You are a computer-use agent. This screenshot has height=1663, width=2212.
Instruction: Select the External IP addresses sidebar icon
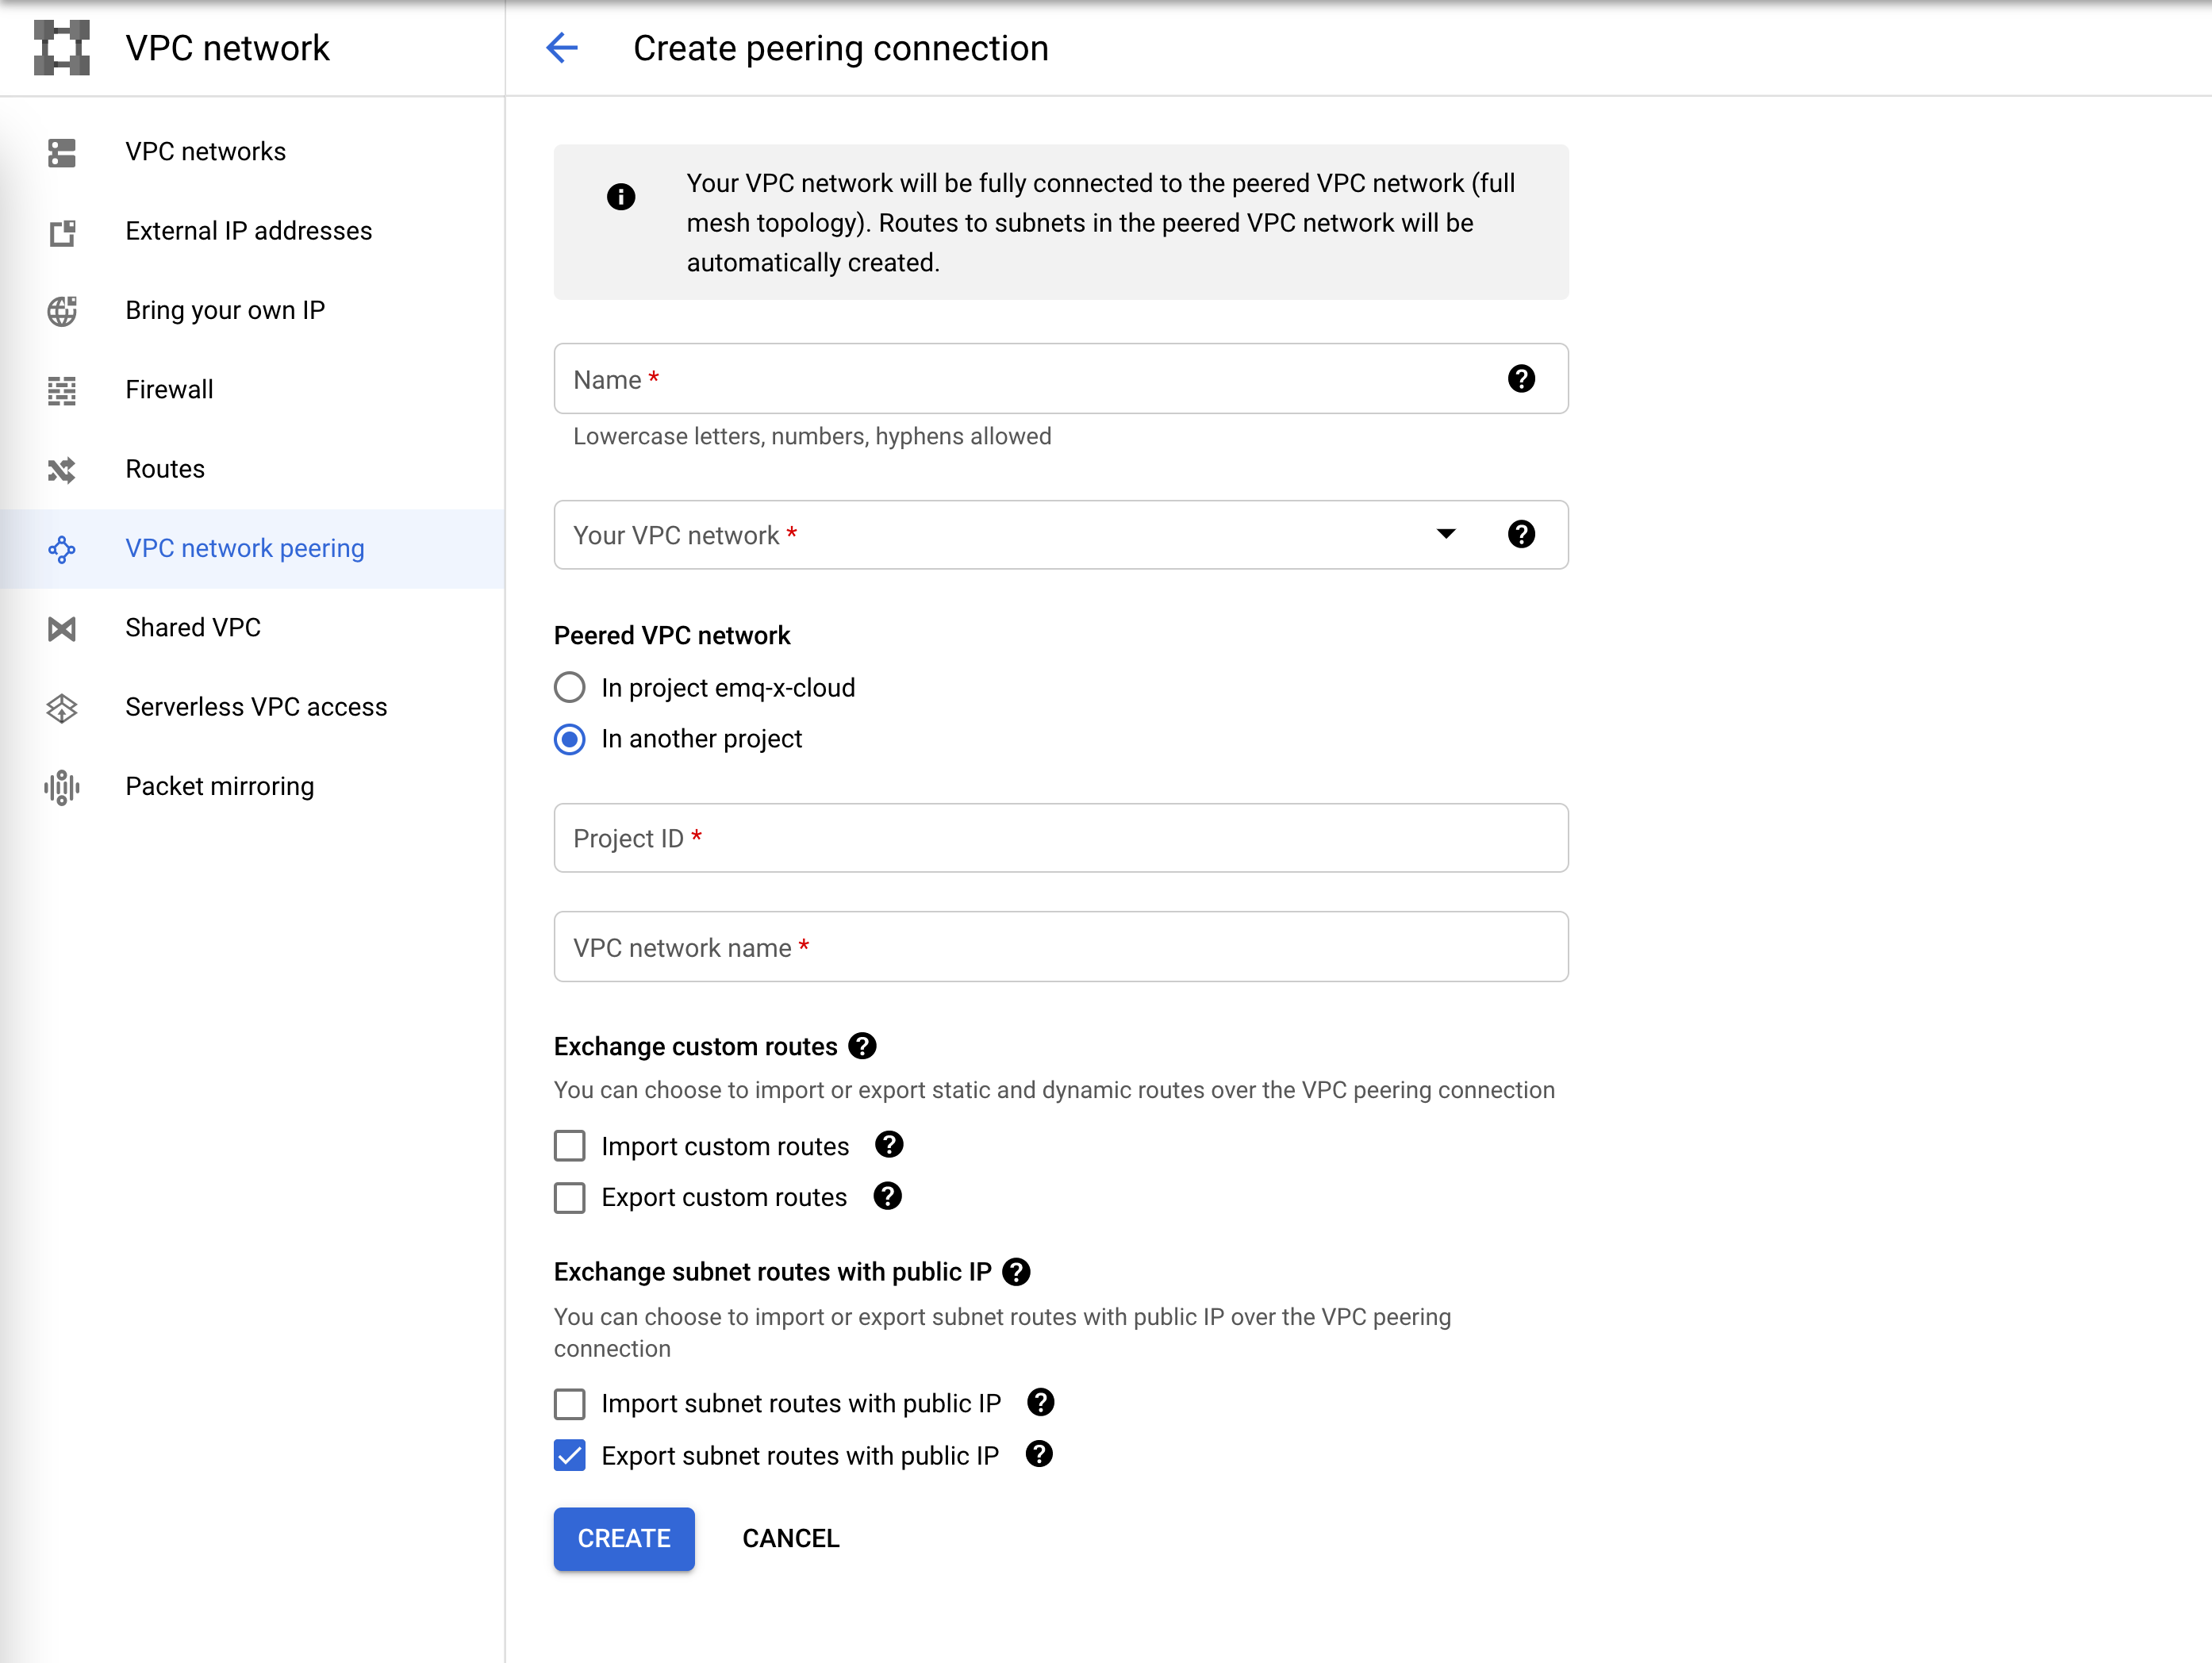pyautogui.click(x=61, y=232)
